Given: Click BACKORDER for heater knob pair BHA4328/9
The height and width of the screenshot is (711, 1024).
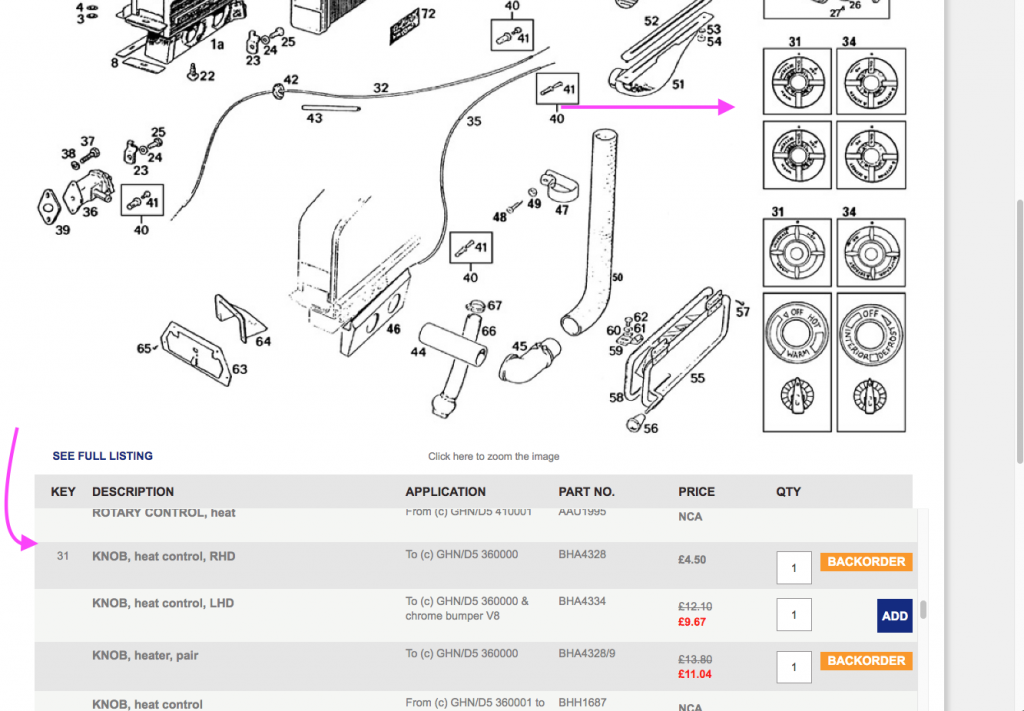Looking at the screenshot, I should point(866,661).
